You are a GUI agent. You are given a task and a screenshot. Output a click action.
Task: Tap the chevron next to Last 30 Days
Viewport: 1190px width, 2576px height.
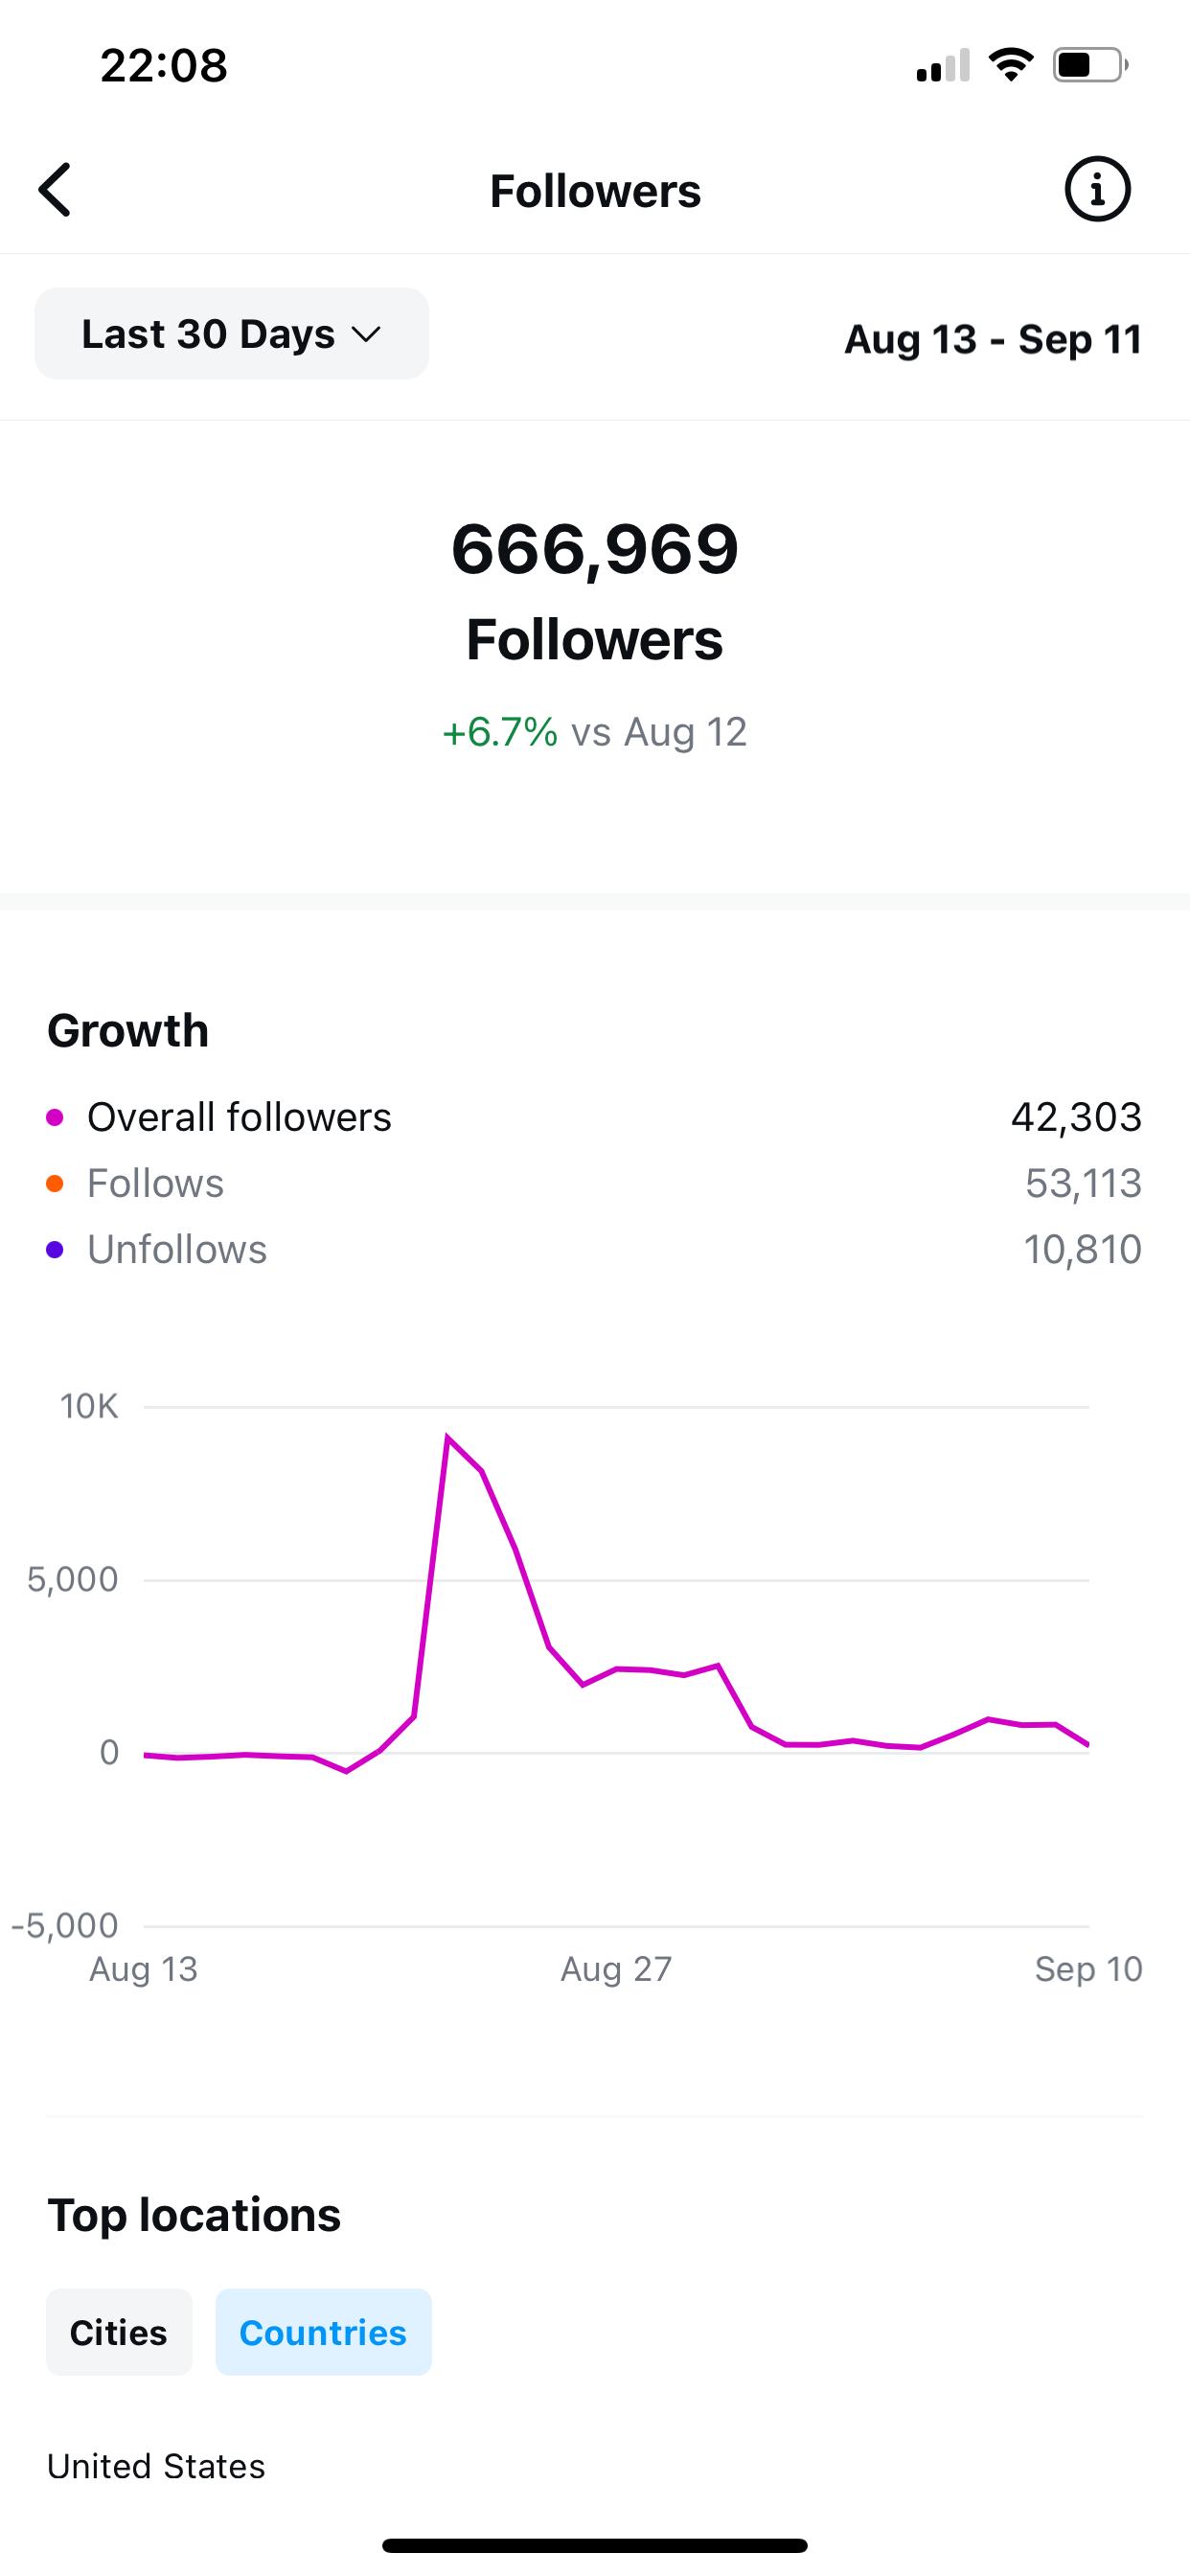367,335
